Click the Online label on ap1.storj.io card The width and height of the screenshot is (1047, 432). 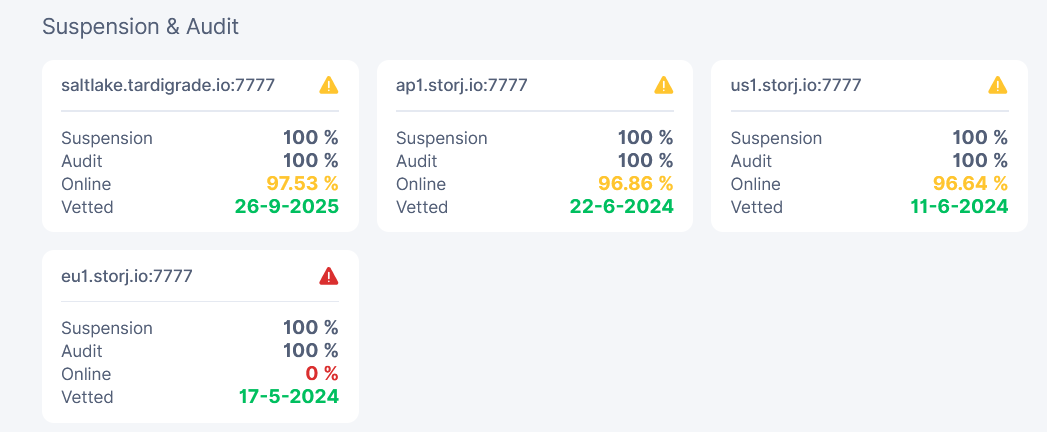pyautogui.click(x=421, y=184)
